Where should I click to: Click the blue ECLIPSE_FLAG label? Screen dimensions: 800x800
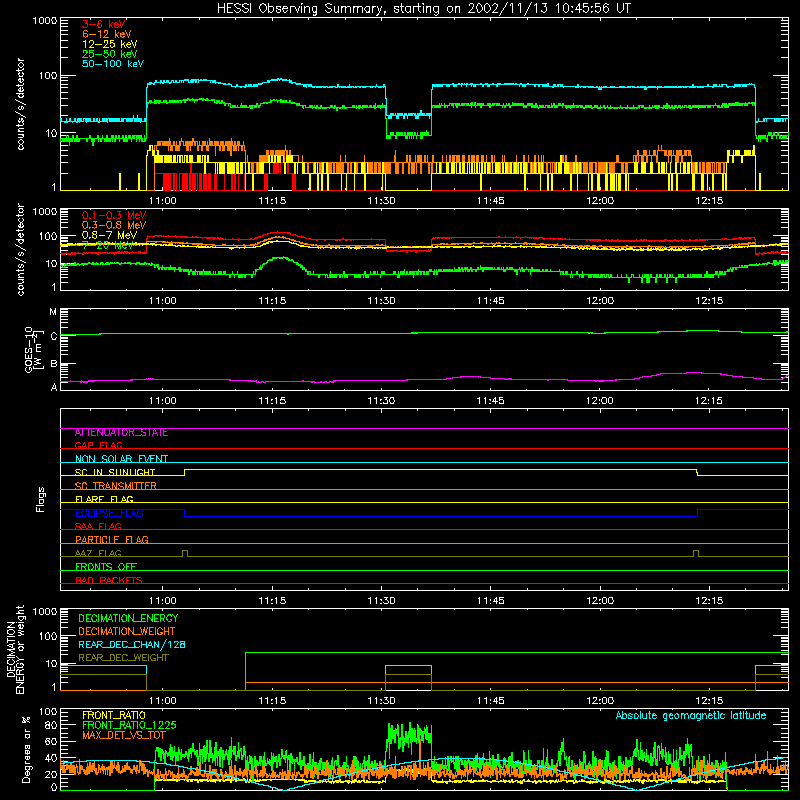point(109,513)
